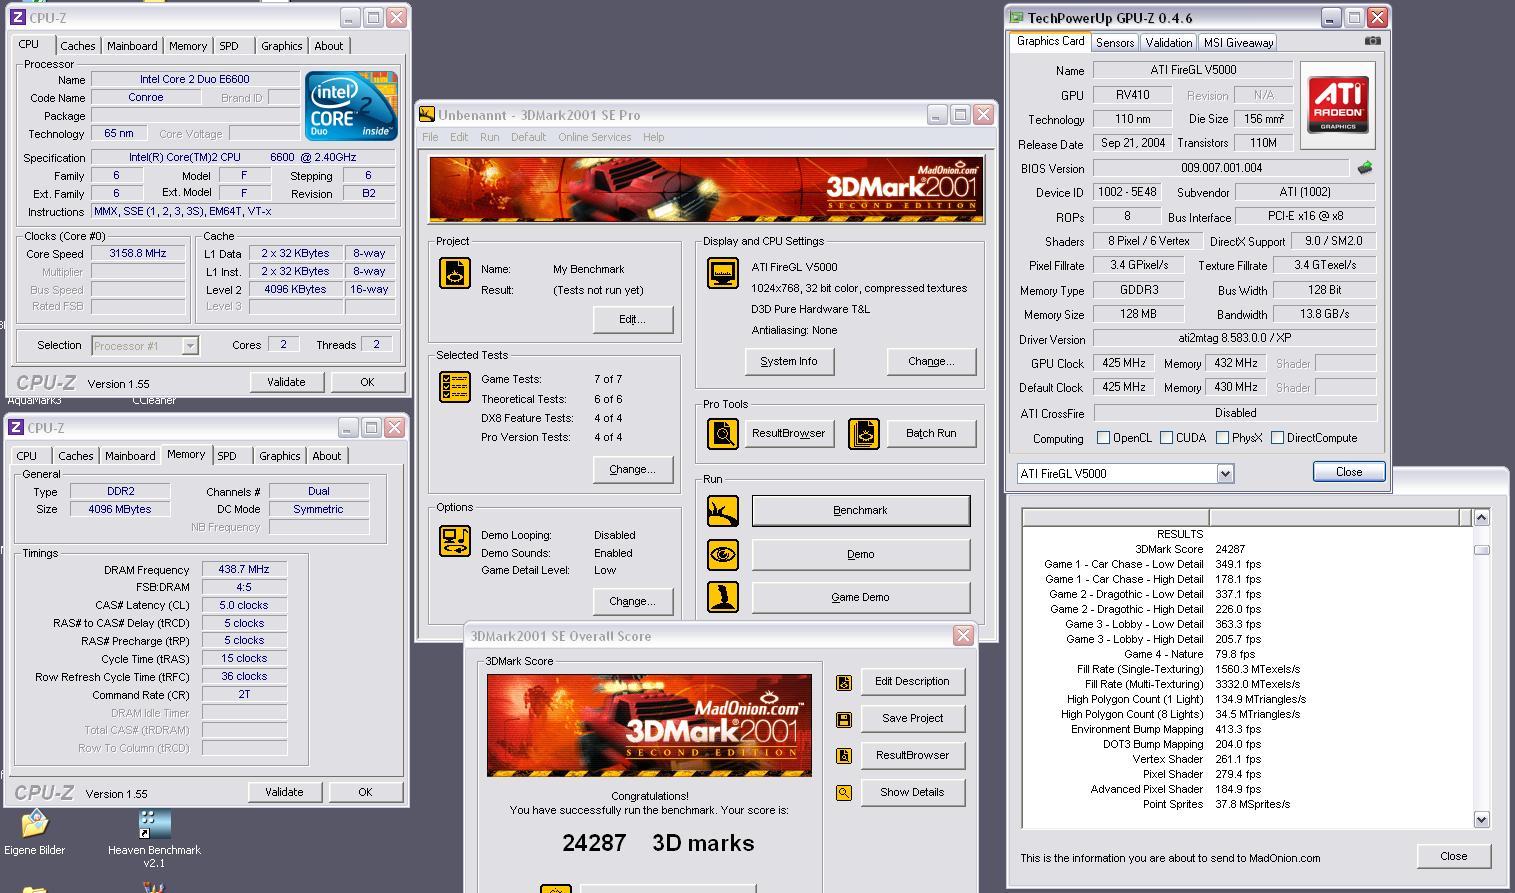Click the GPU-Z BIOS save chip icon
1515x893 pixels.
pos(1365,168)
